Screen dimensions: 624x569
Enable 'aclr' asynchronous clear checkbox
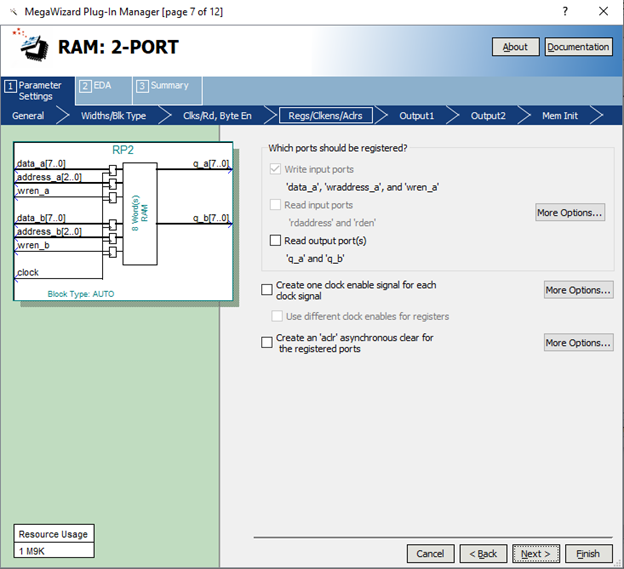(267, 343)
